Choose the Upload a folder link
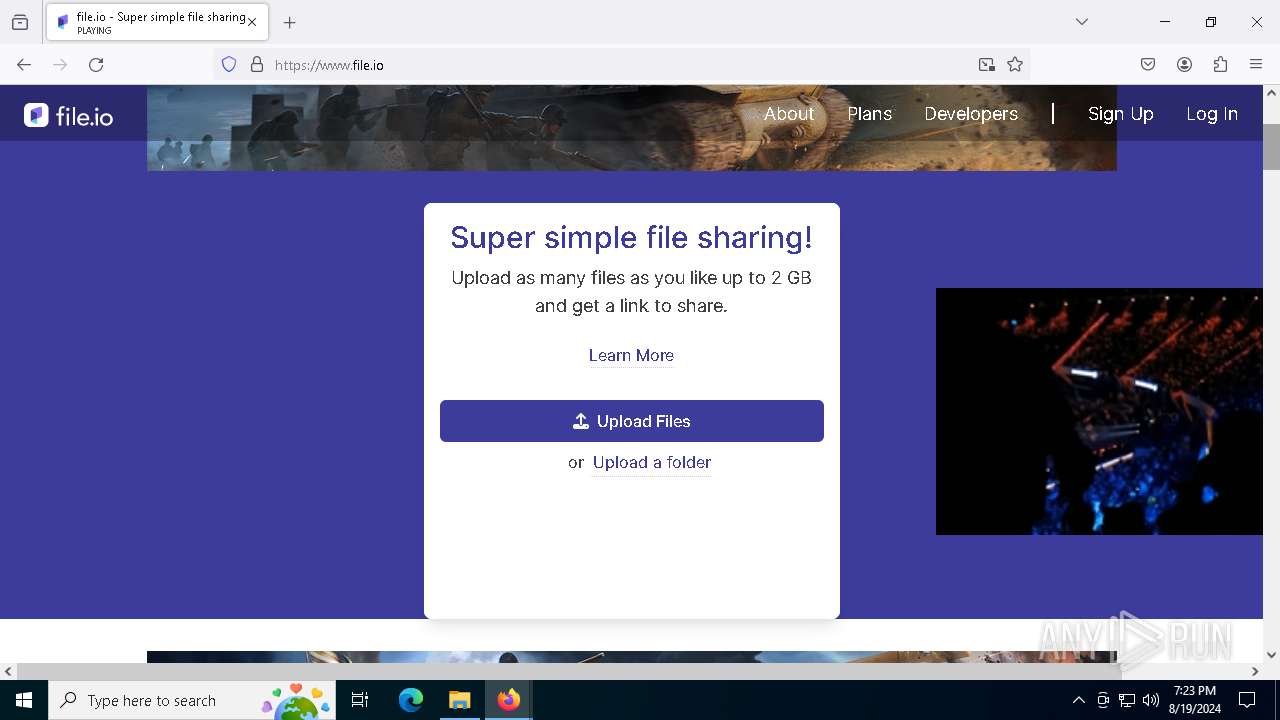The image size is (1280, 720). [x=652, y=462]
